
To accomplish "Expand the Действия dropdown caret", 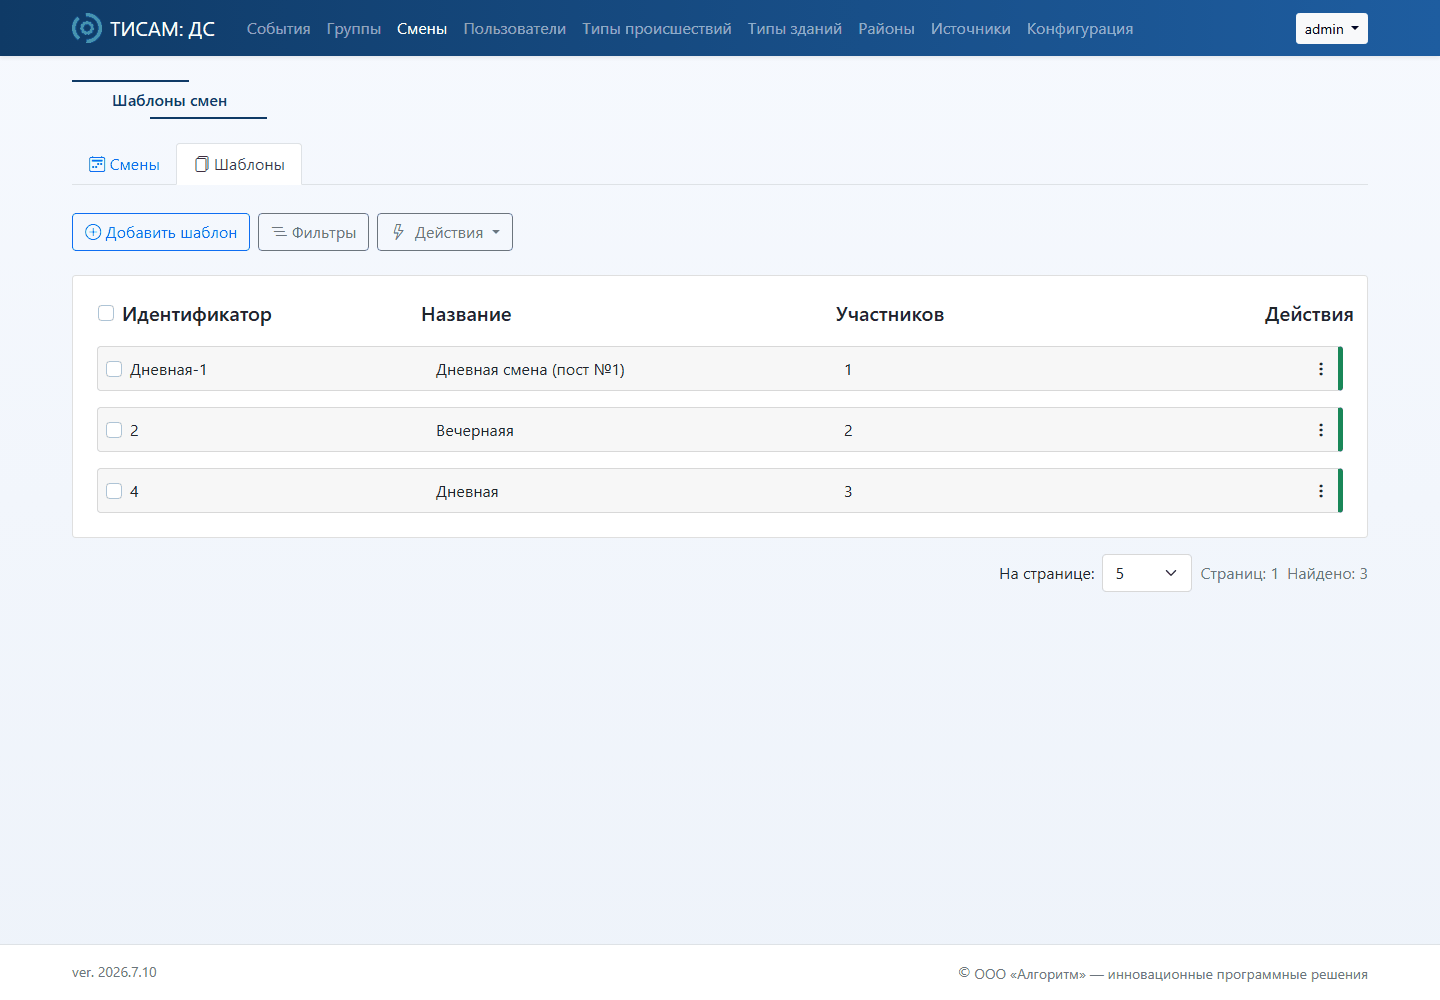I will pos(496,232).
